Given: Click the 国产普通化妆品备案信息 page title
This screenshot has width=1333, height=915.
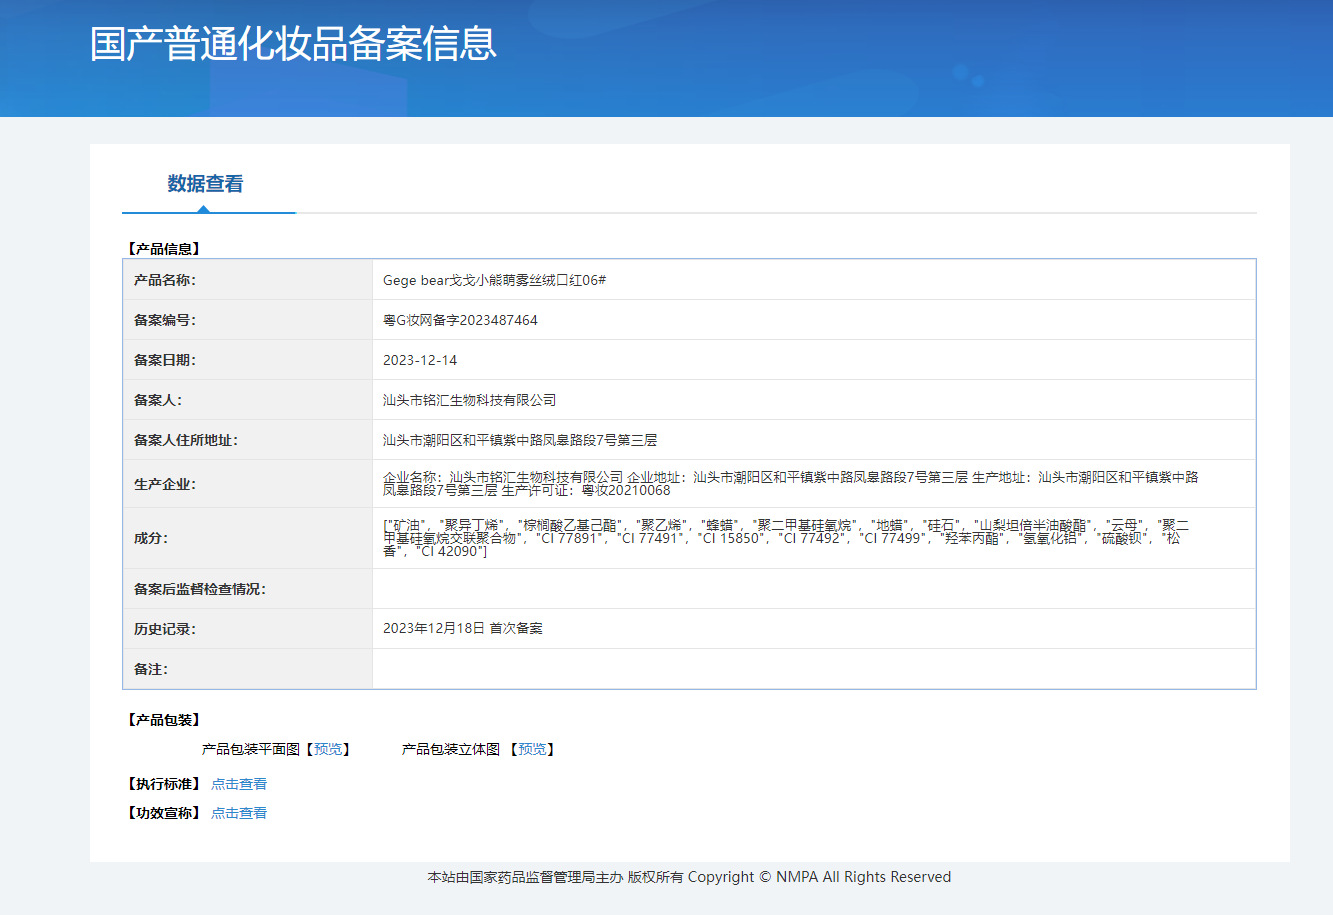Looking at the screenshot, I should point(293,44).
